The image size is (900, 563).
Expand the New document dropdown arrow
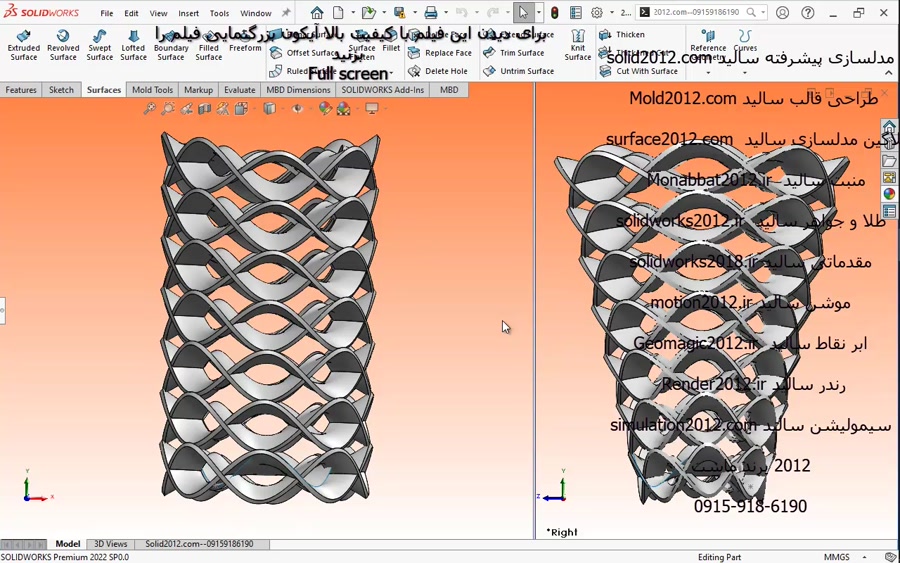pyautogui.click(x=352, y=13)
